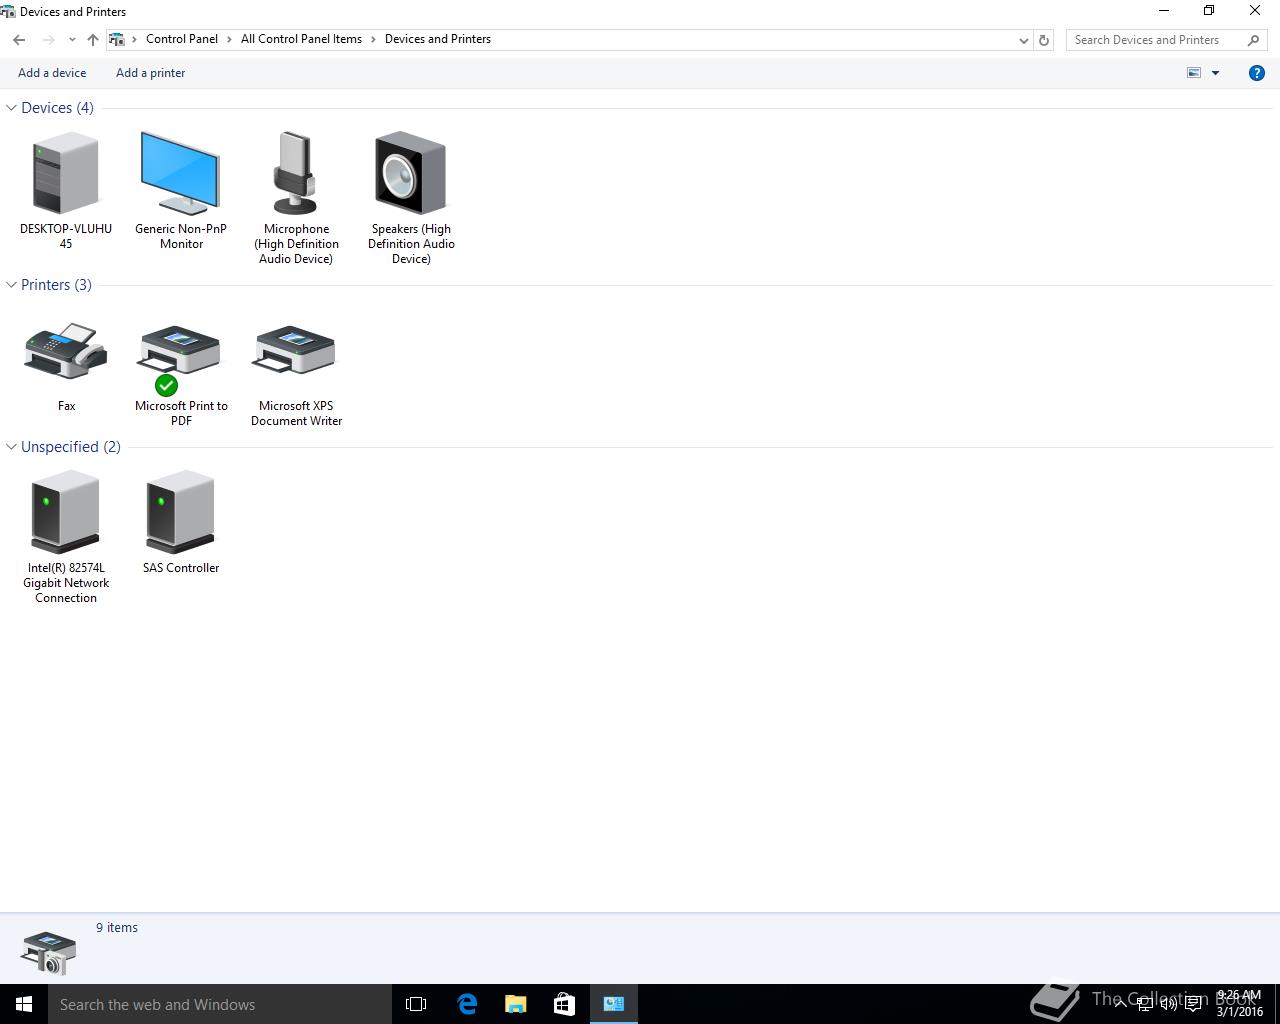The image size is (1280, 1024).
Task: Click the Printers (3) group header text
Action: [x=56, y=284]
